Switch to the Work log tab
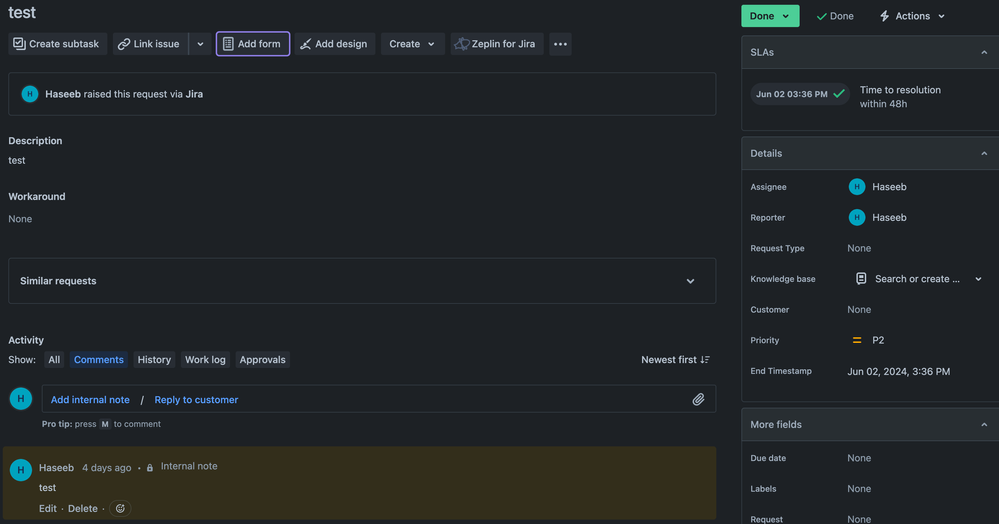Image resolution: width=999 pixels, height=524 pixels. tap(205, 360)
